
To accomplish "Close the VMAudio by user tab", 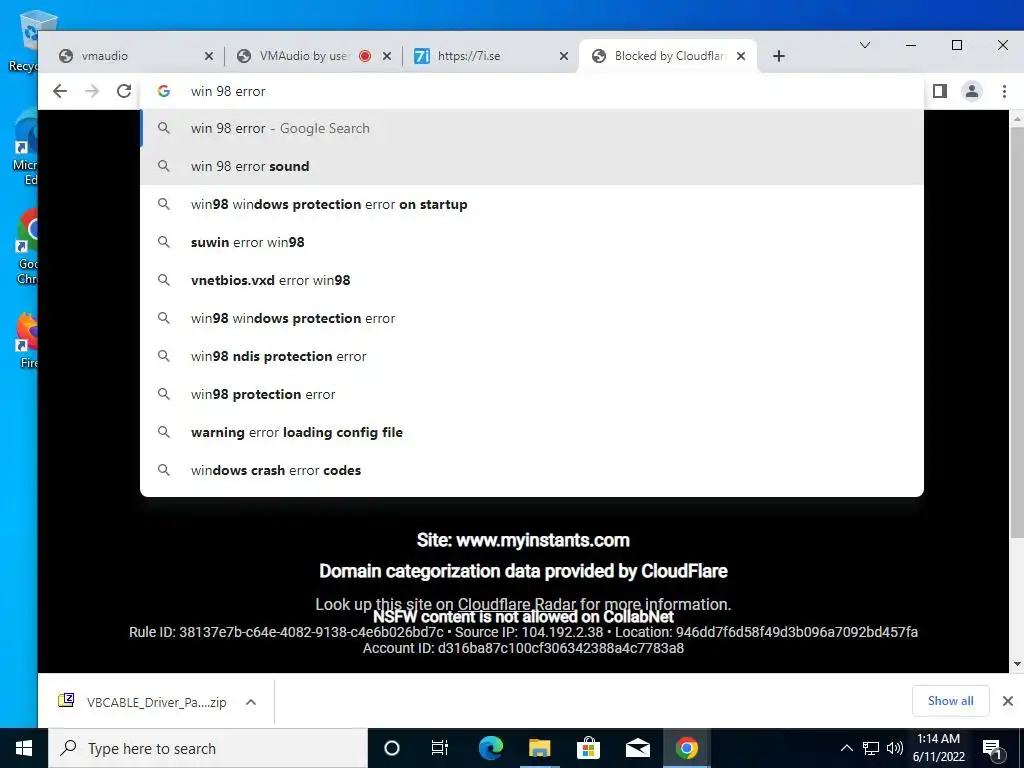I will tap(387, 56).
